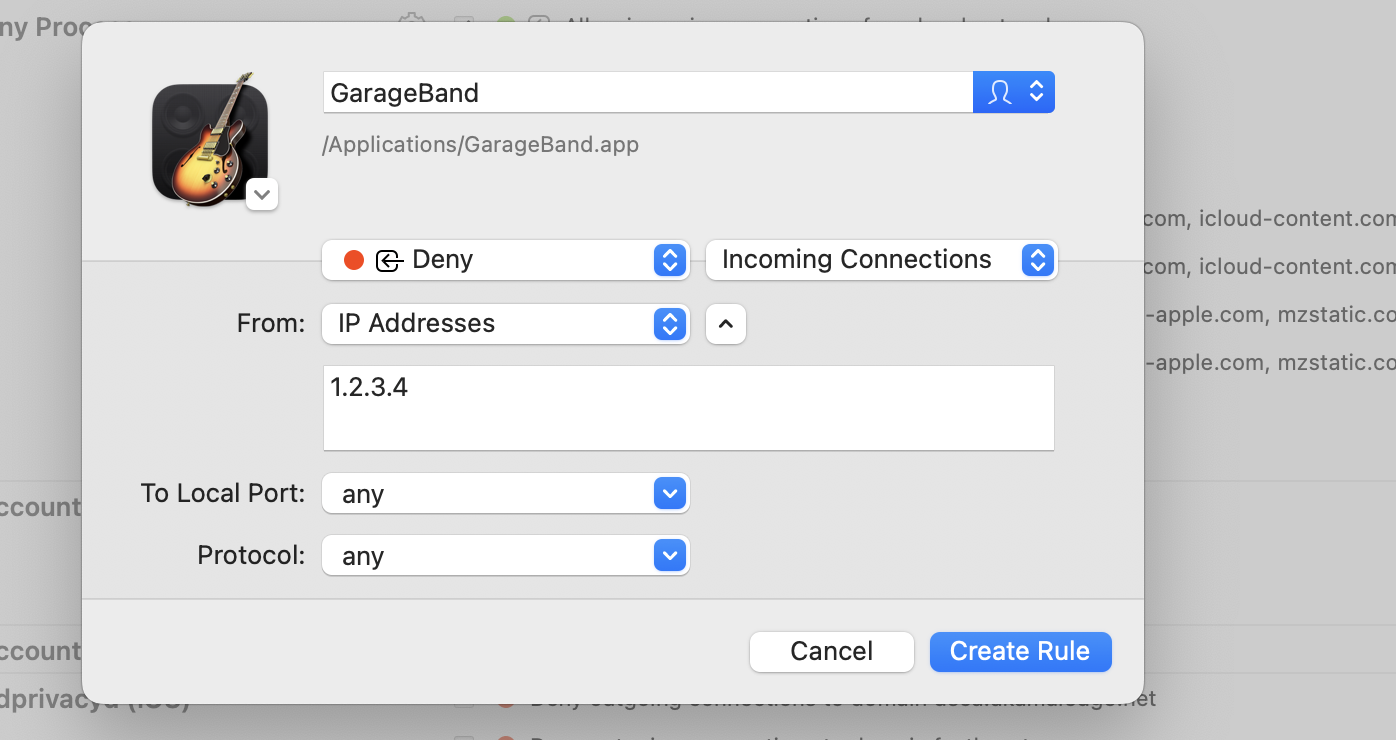
Task: Open the chevron menu below the app icon
Action: pos(262,195)
